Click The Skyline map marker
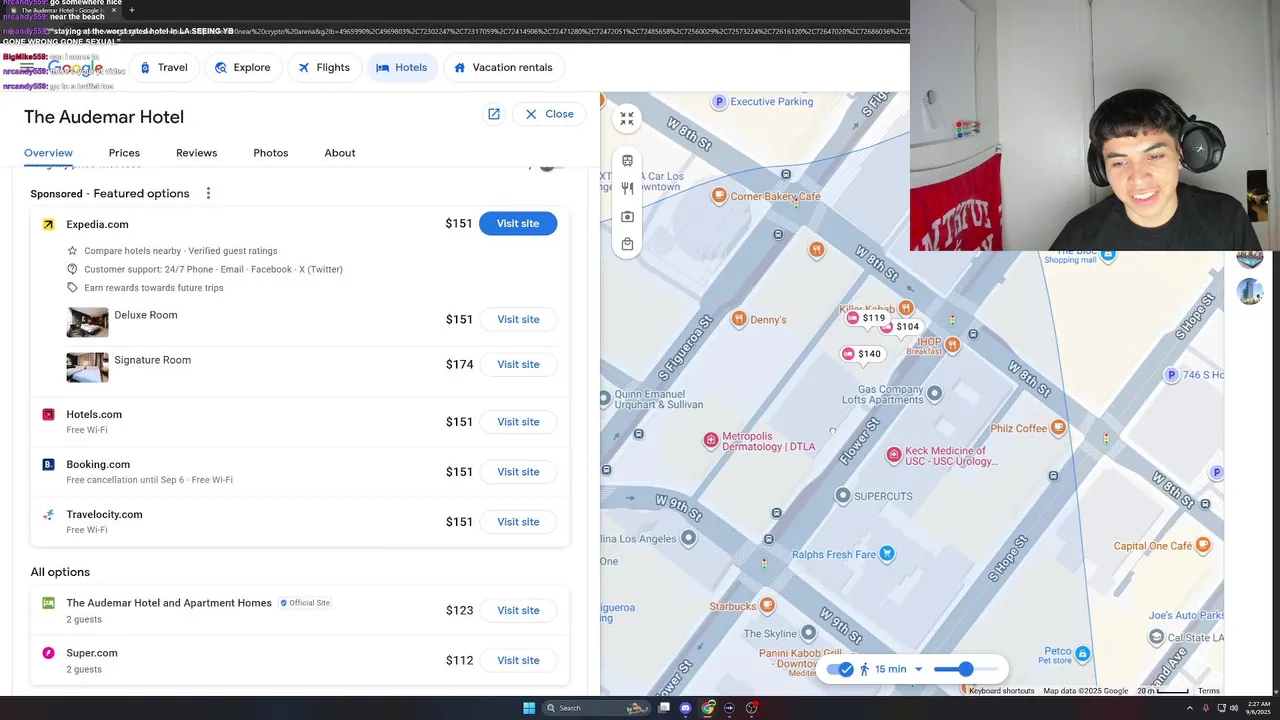This screenshot has height=720, width=1280. 808,633
